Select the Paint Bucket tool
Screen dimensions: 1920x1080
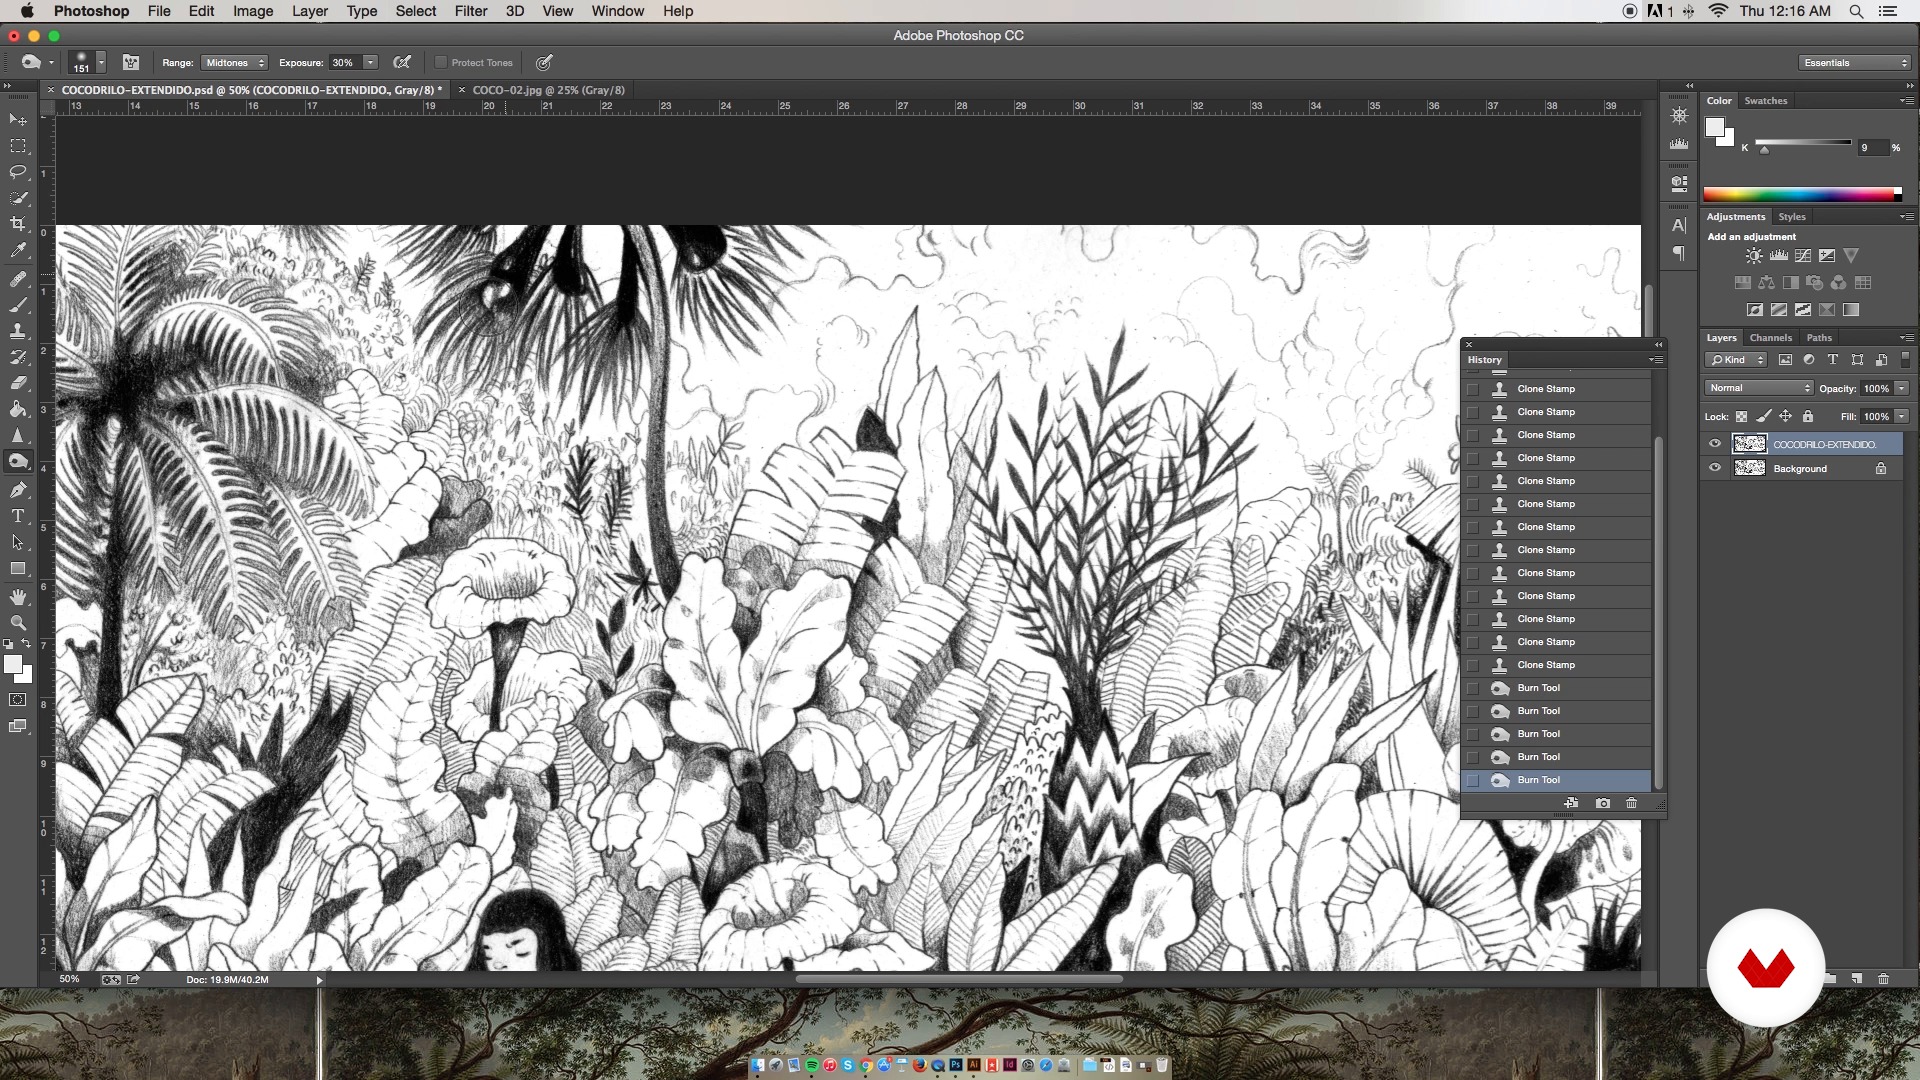pos(18,409)
